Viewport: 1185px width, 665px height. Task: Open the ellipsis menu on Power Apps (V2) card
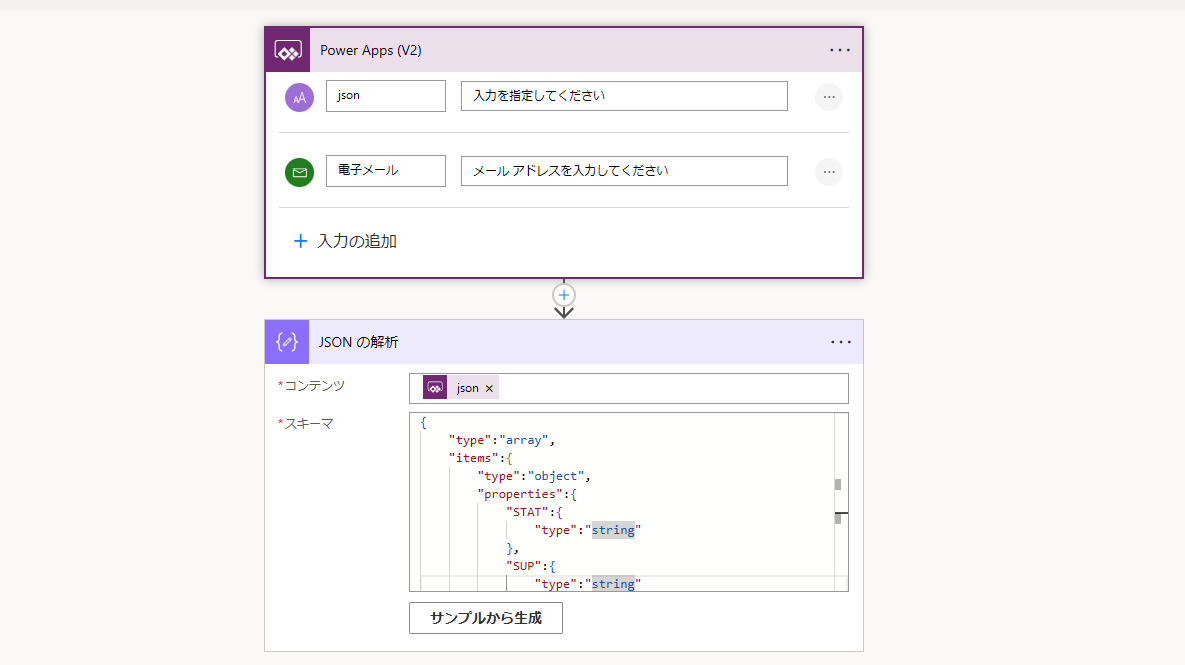point(840,49)
